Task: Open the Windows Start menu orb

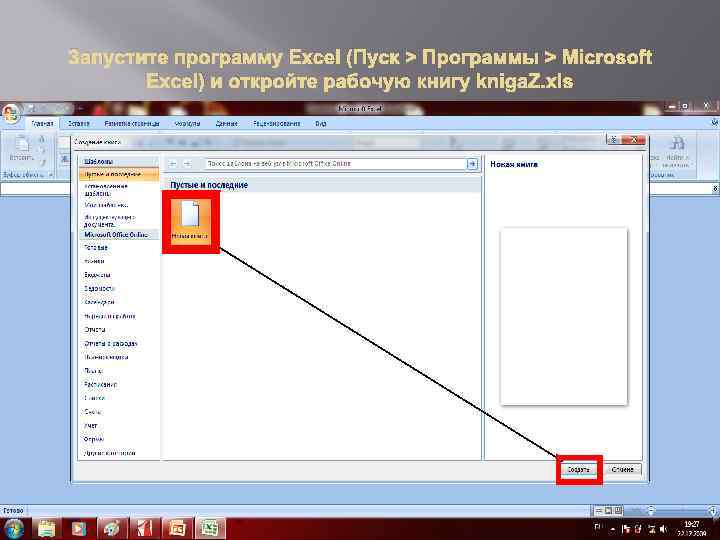Action: coord(14,529)
